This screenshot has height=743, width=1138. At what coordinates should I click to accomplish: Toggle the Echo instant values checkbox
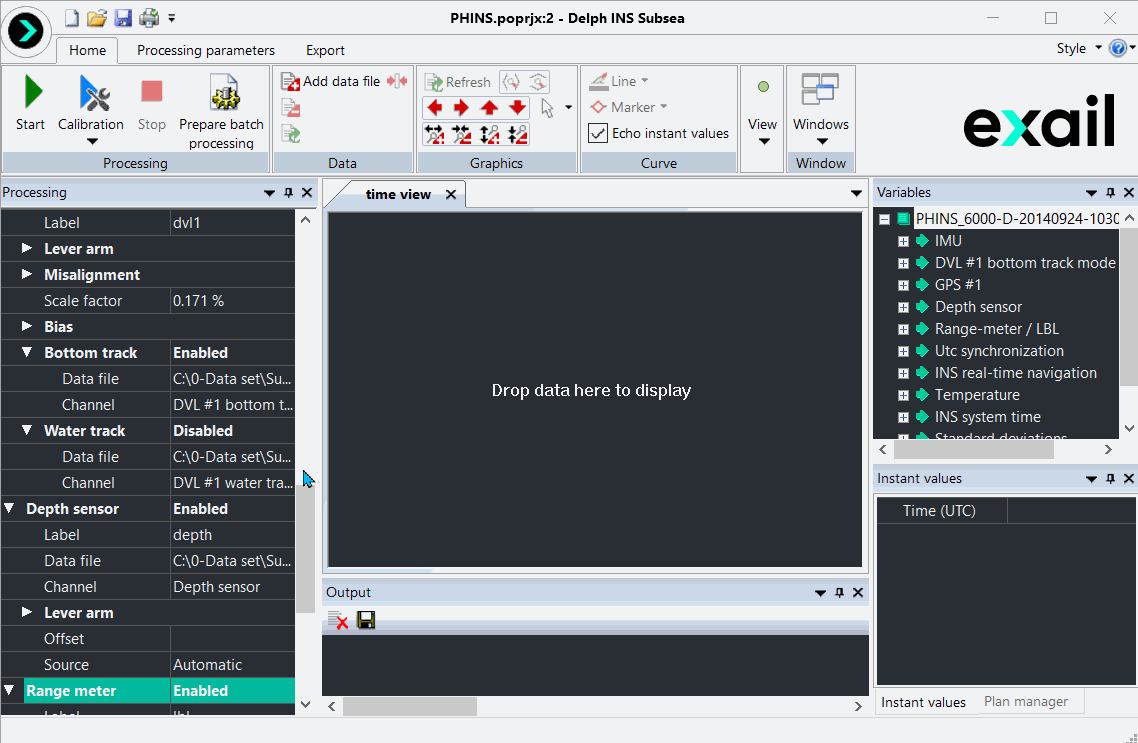click(x=598, y=133)
